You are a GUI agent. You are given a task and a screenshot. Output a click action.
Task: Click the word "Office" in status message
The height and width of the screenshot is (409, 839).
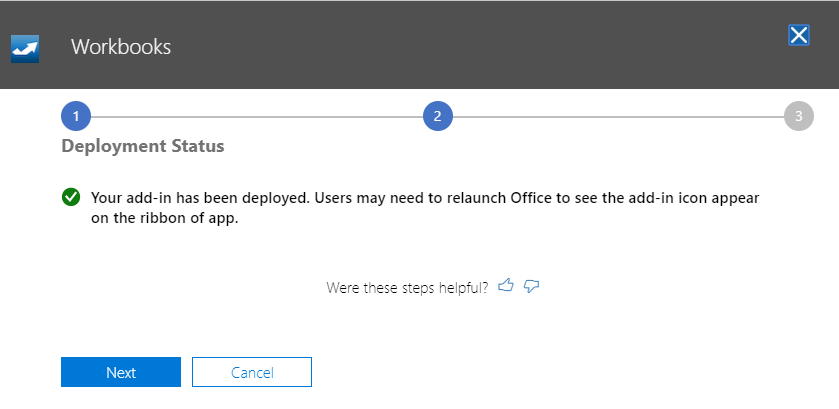point(532,198)
